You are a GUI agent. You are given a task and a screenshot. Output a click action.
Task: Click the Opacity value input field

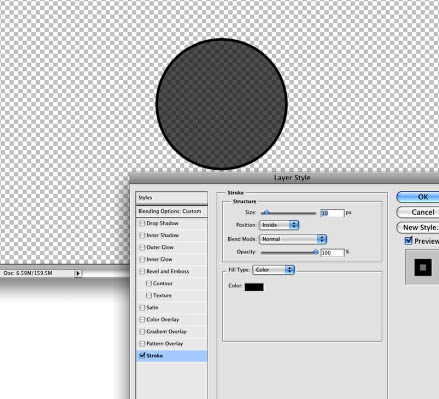click(x=332, y=253)
